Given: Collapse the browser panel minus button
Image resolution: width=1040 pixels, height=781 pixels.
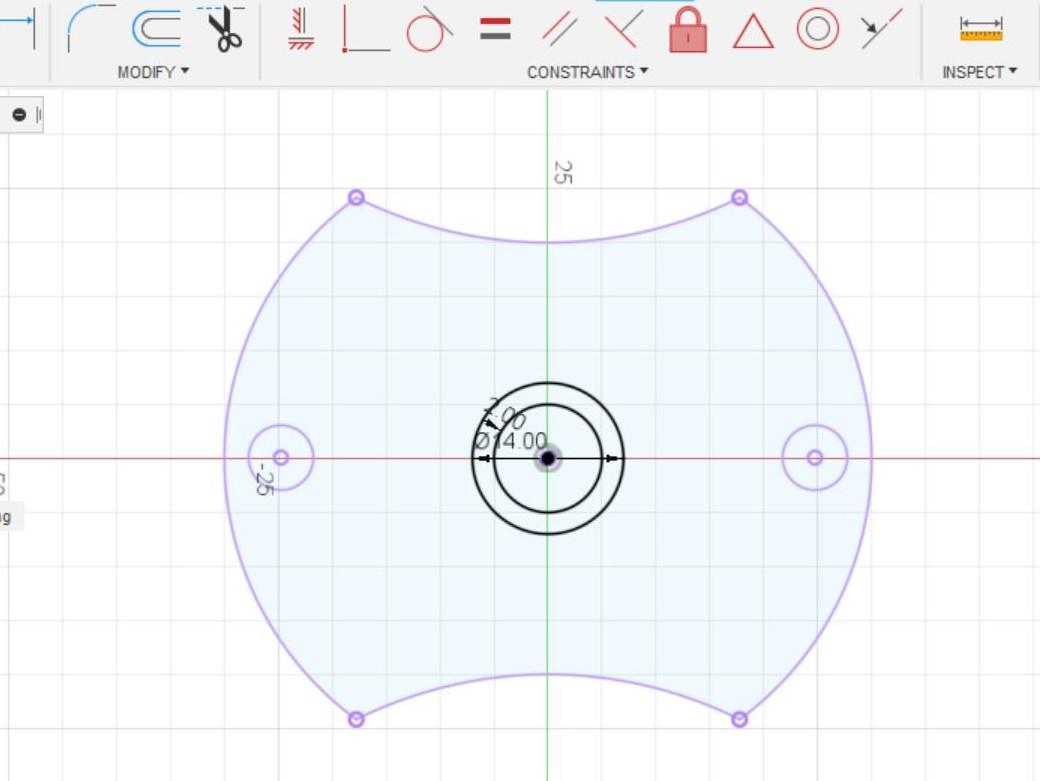Looking at the screenshot, I should coord(19,115).
